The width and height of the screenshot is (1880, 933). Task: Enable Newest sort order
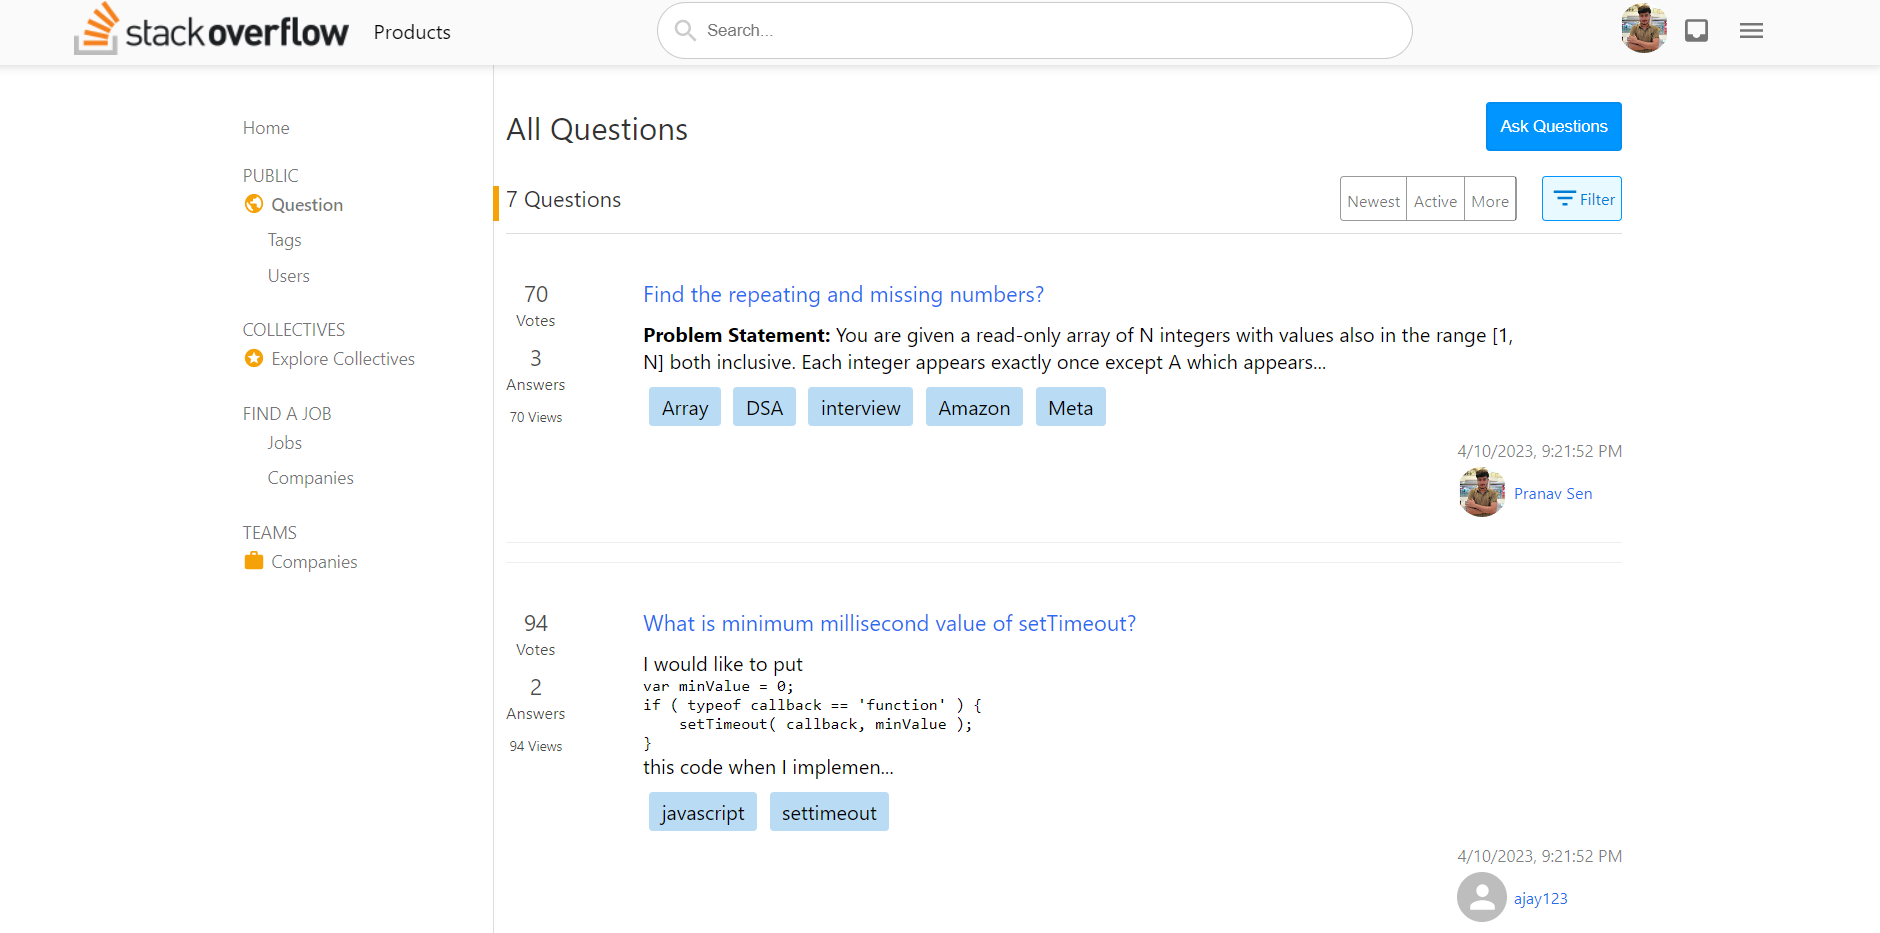tap(1373, 199)
